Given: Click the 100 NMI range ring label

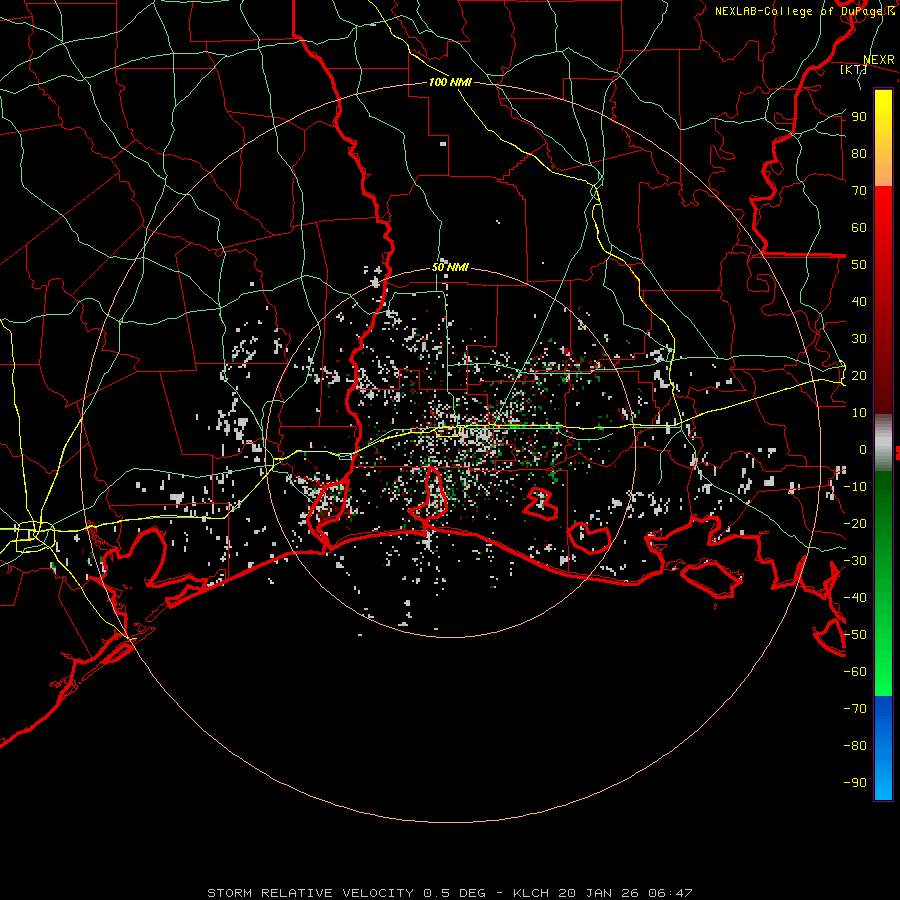Looking at the screenshot, I should tap(450, 82).
